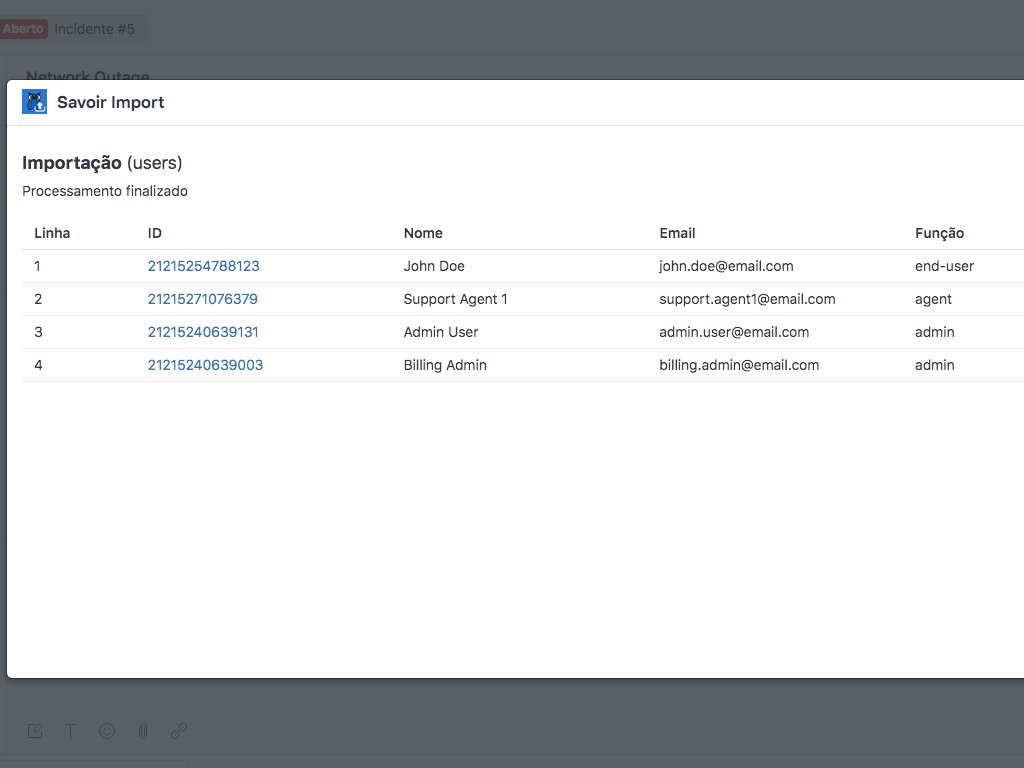Click the compose note icon in editor toolbar

point(35,731)
